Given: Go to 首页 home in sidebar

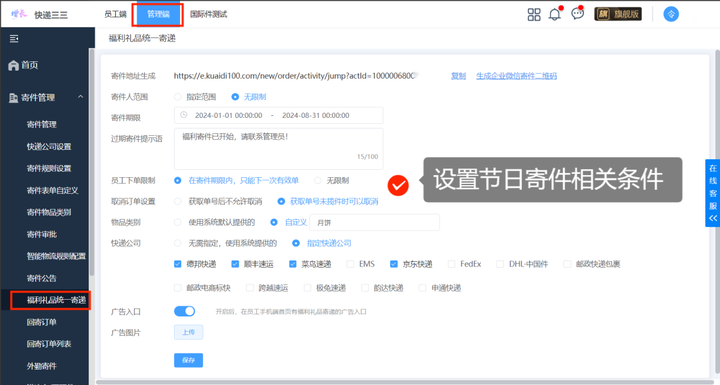Looking at the screenshot, I should point(23,65).
